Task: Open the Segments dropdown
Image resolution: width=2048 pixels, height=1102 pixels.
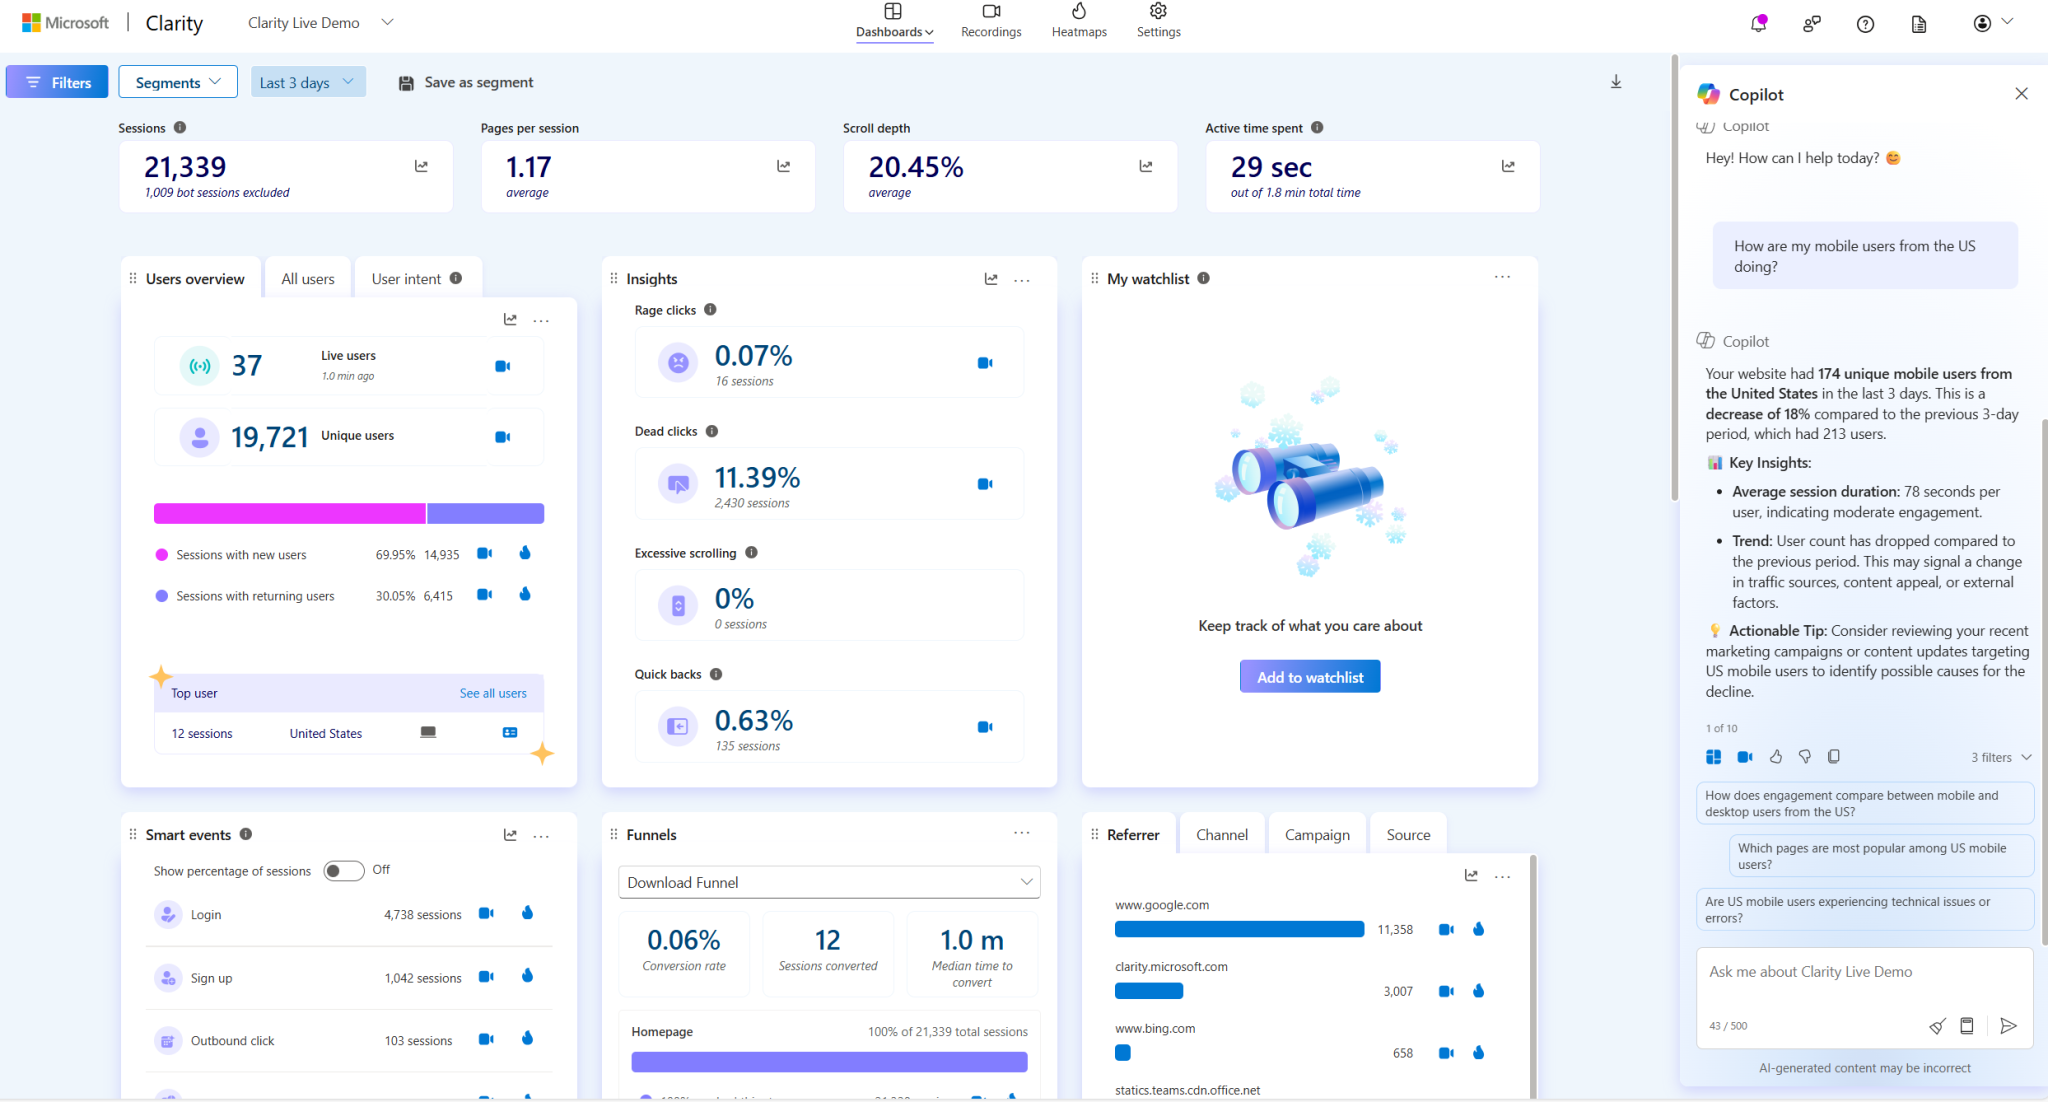Action: (x=178, y=82)
